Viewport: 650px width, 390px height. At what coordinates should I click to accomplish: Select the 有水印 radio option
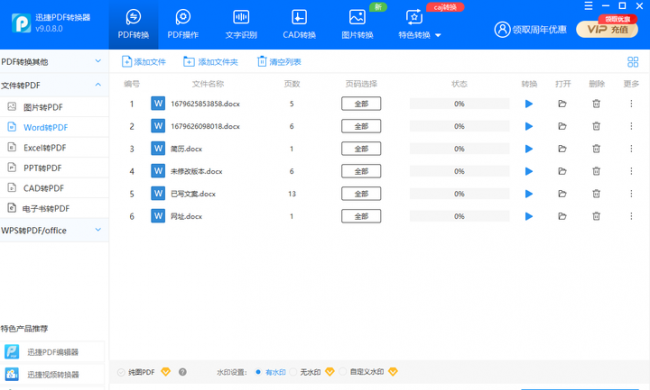(x=258, y=372)
